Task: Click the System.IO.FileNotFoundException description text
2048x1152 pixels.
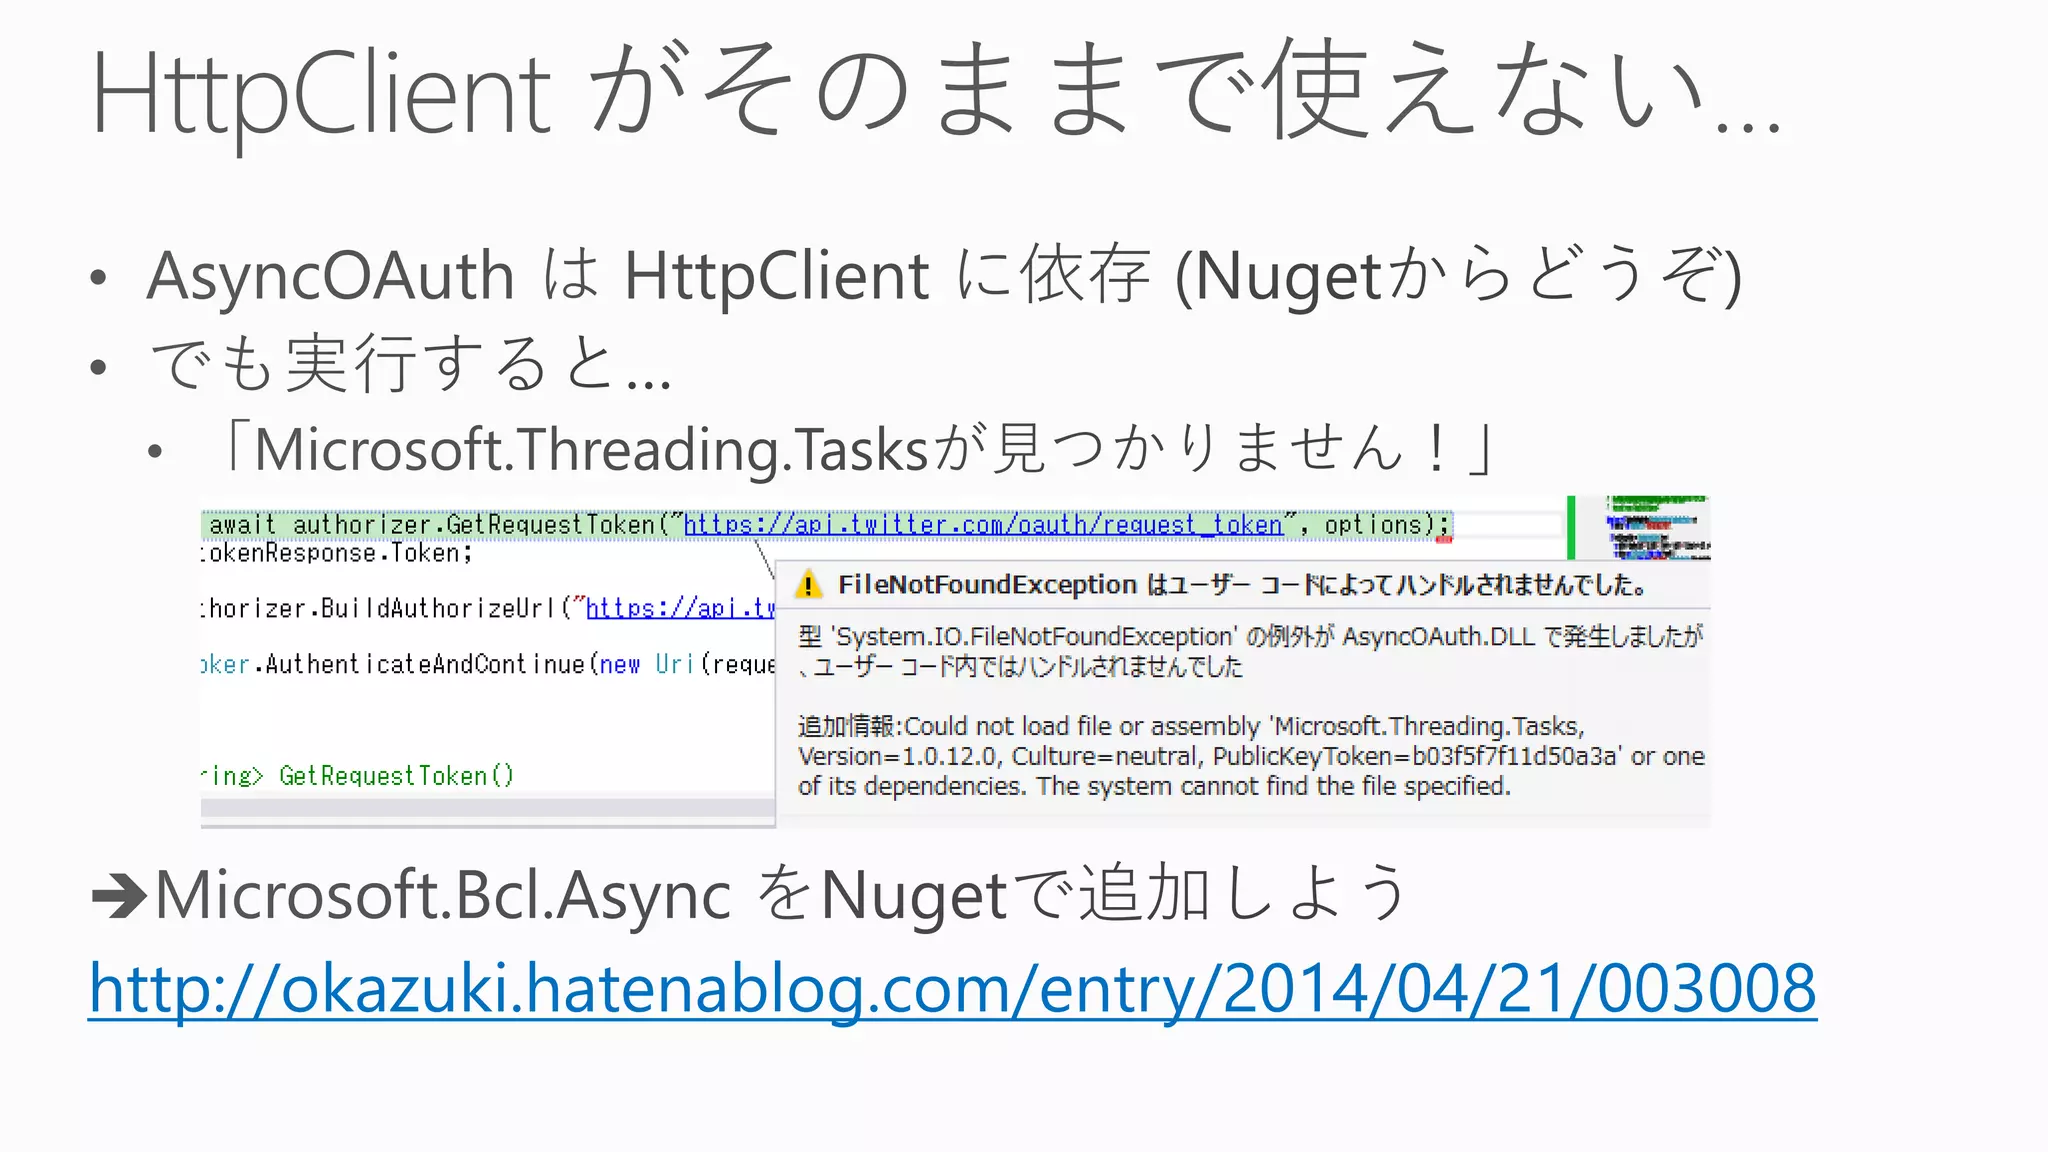Action: [1250, 651]
